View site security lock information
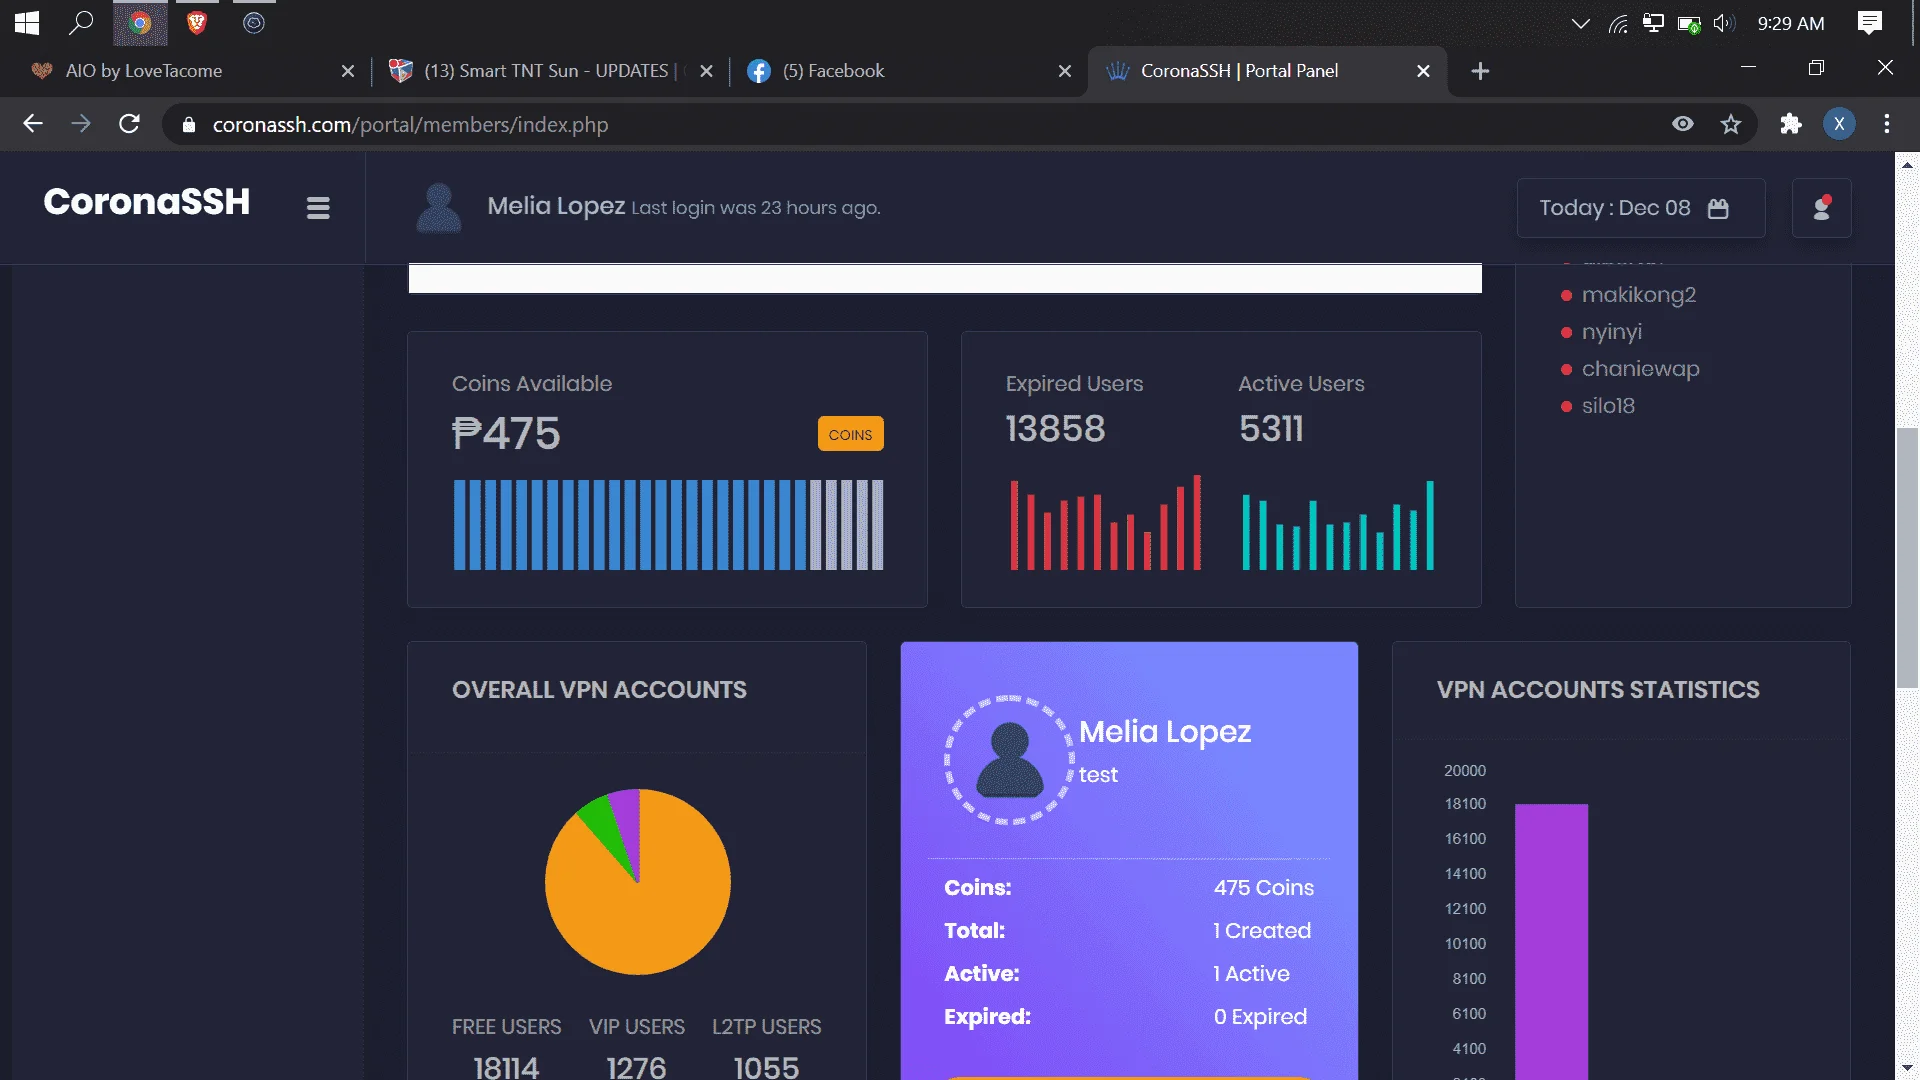 (188, 125)
